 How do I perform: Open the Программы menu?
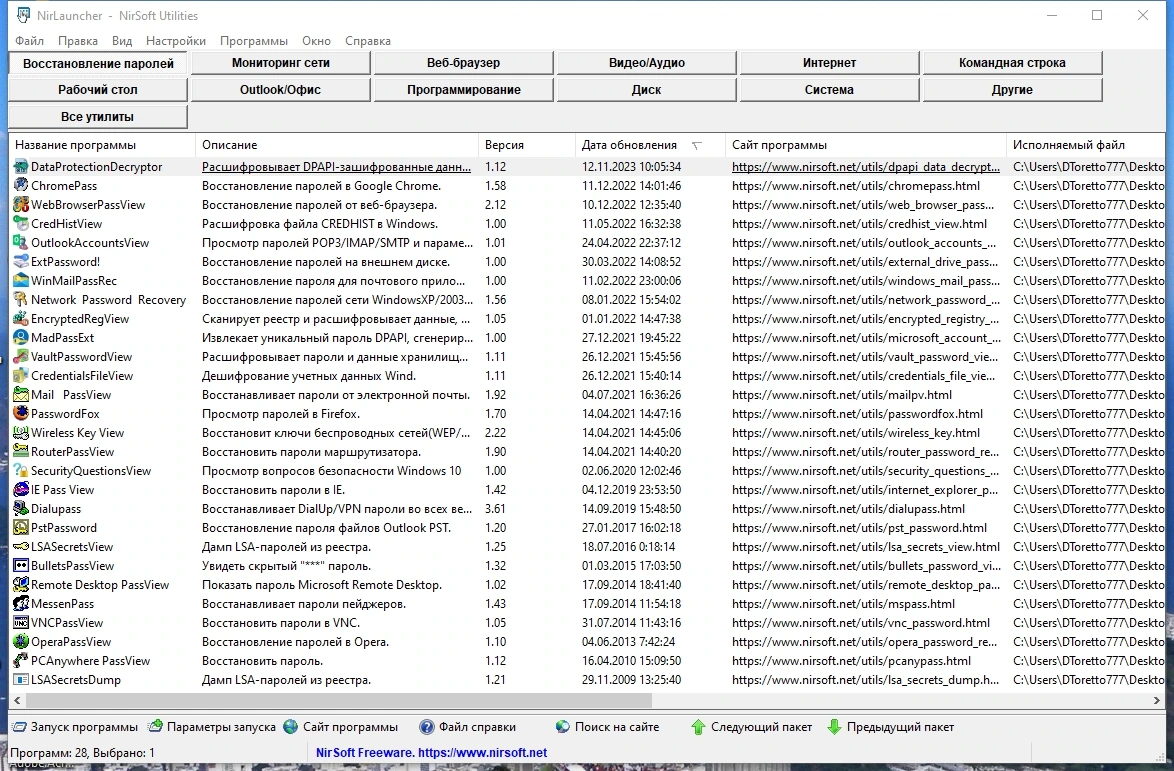tap(254, 41)
